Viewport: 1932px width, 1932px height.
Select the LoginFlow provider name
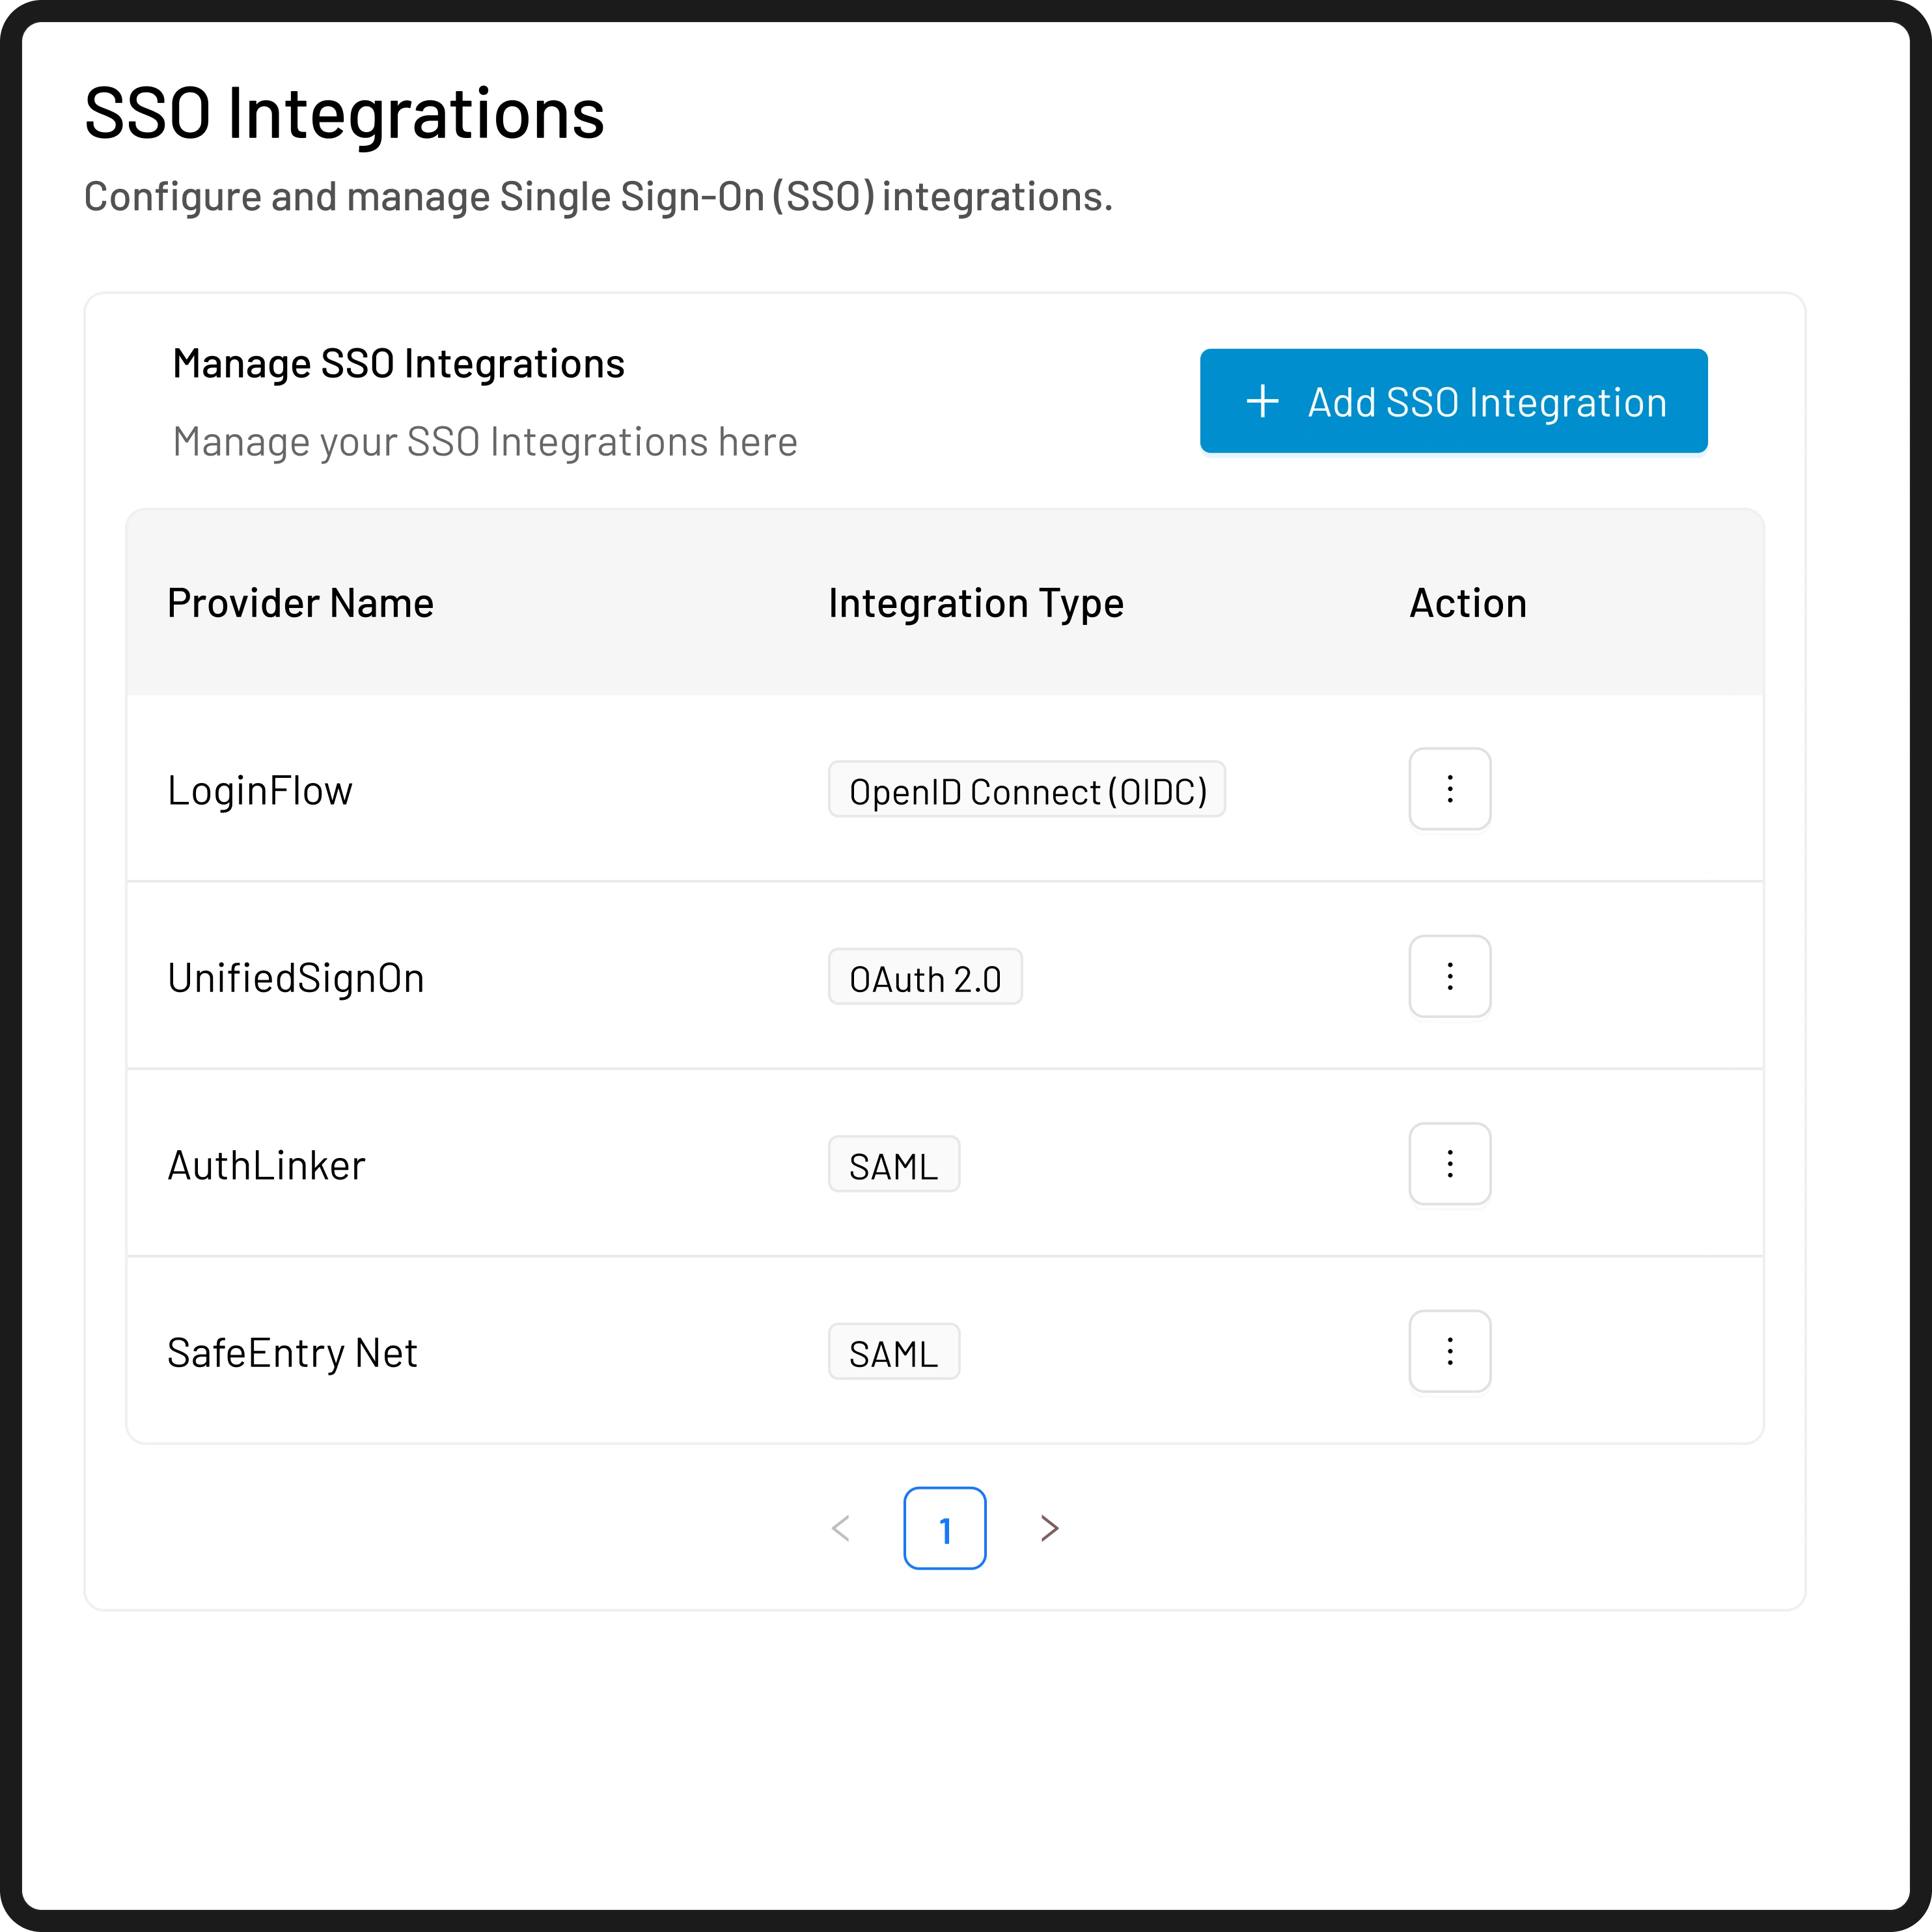[x=260, y=790]
